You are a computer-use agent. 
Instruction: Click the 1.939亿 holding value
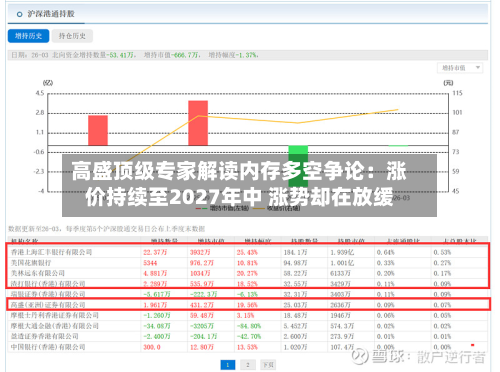coord(342,252)
